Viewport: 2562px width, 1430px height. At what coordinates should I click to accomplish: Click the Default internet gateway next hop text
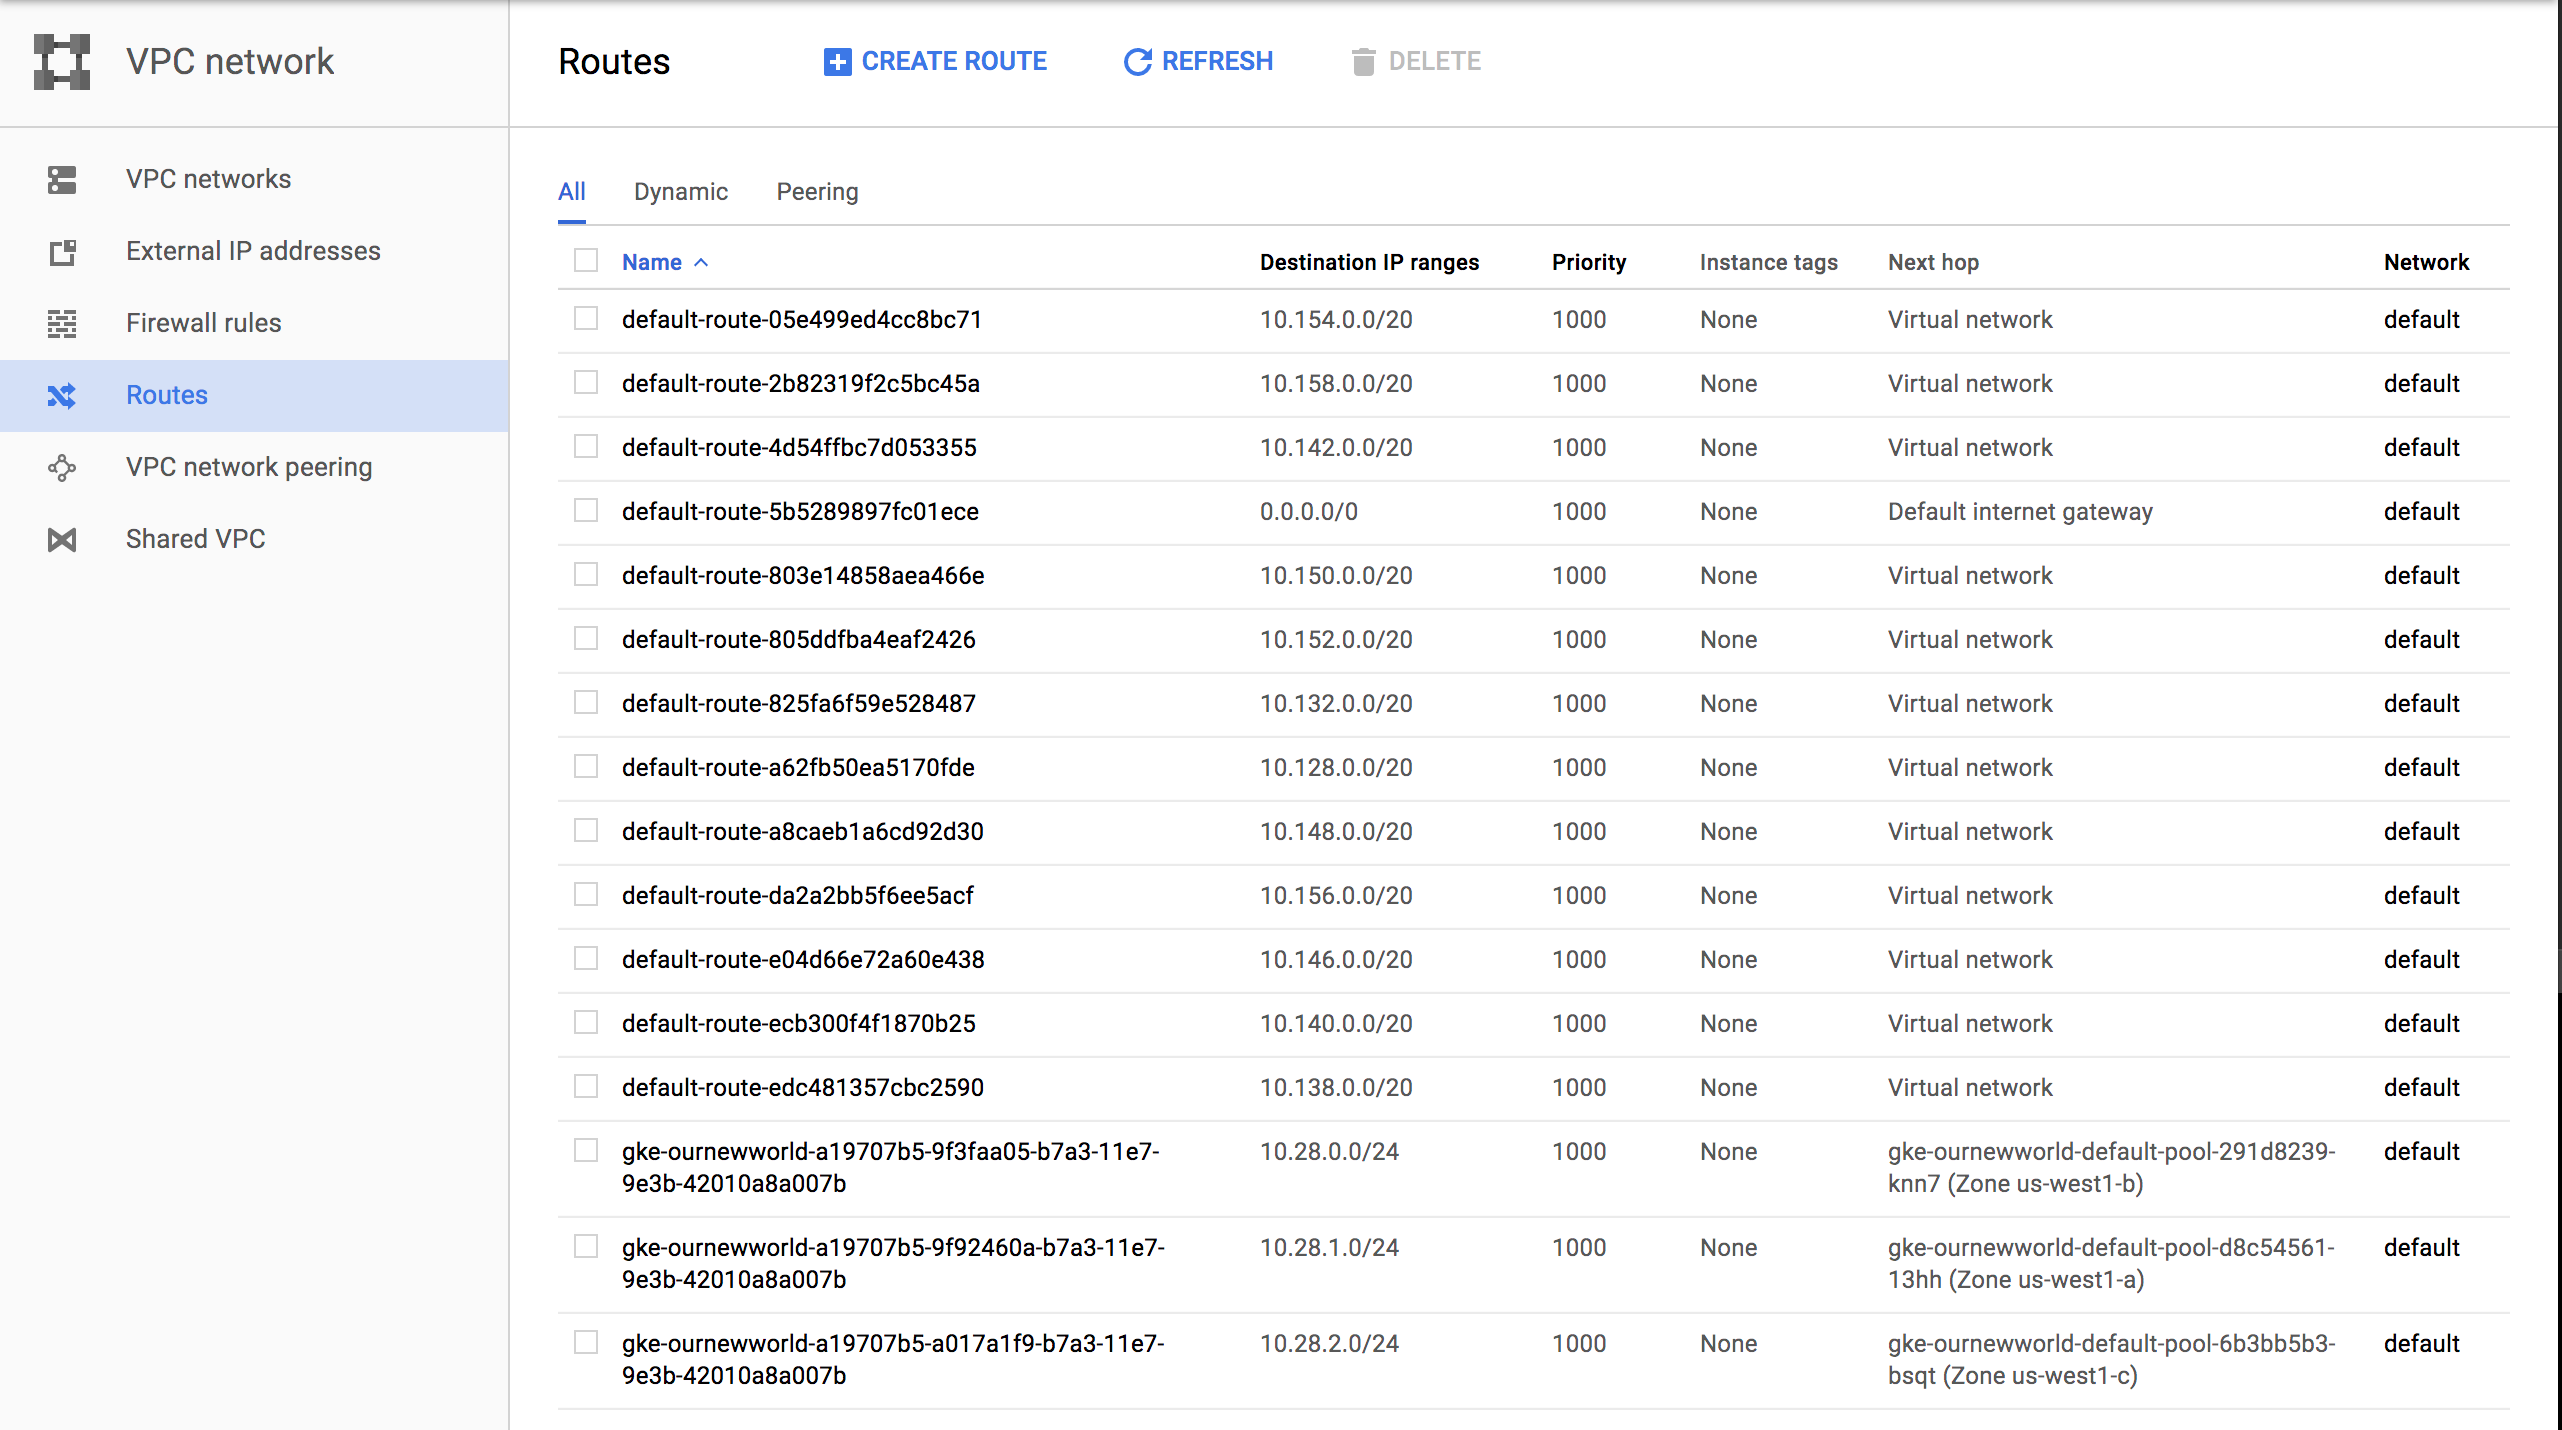pyautogui.click(x=2020, y=512)
